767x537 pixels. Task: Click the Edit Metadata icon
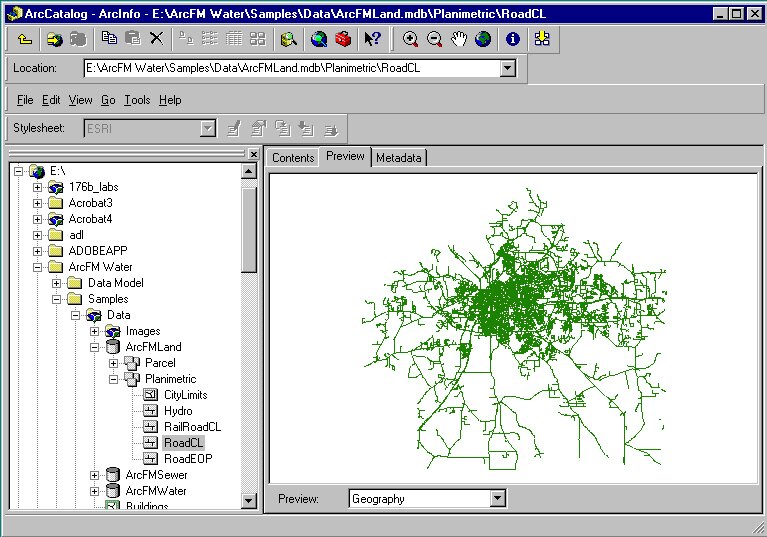point(234,129)
